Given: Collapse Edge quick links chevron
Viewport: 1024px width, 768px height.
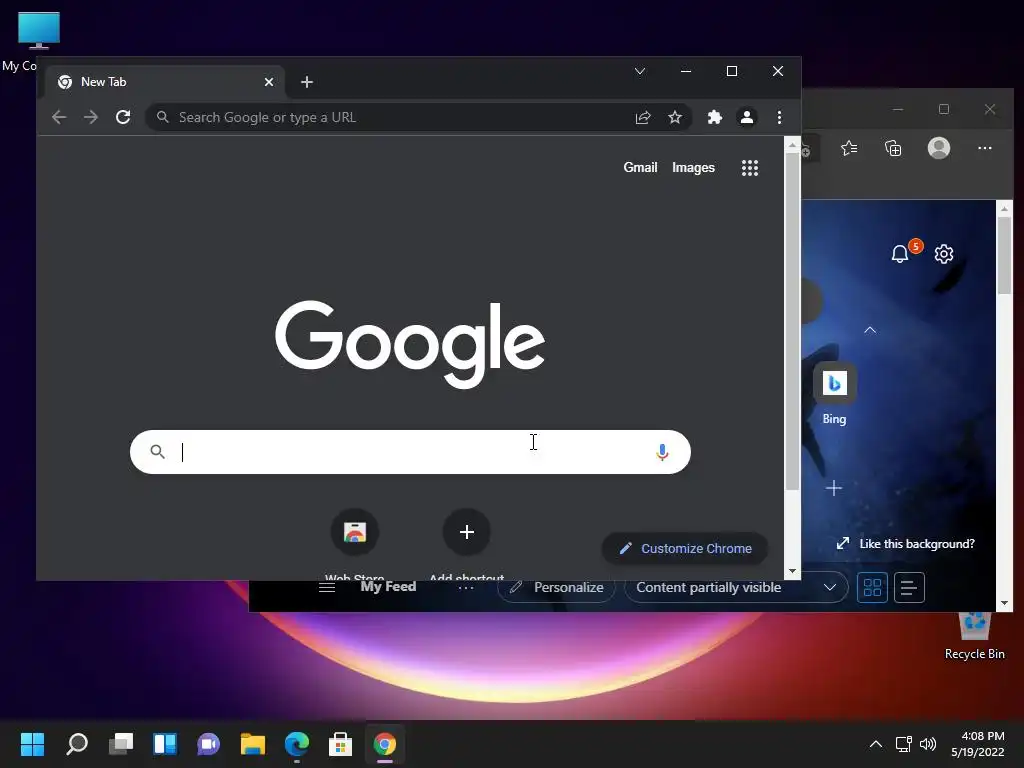Looking at the screenshot, I should (x=870, y=330).
